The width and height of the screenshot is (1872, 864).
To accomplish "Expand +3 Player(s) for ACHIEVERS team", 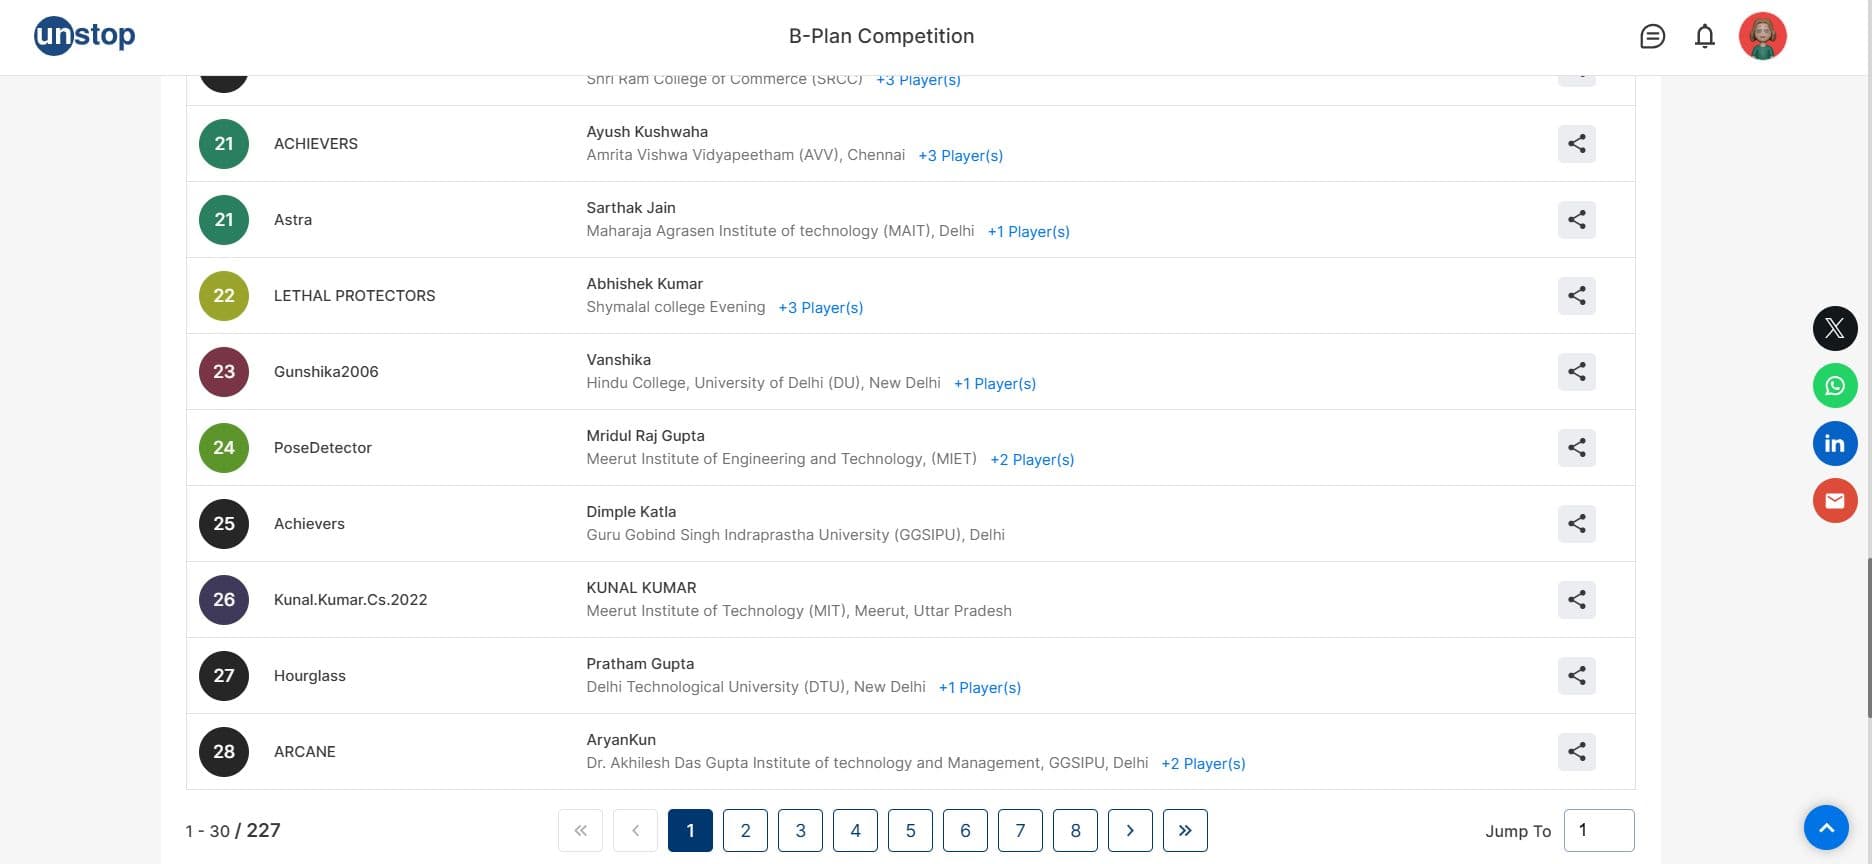I will [960, 156].
